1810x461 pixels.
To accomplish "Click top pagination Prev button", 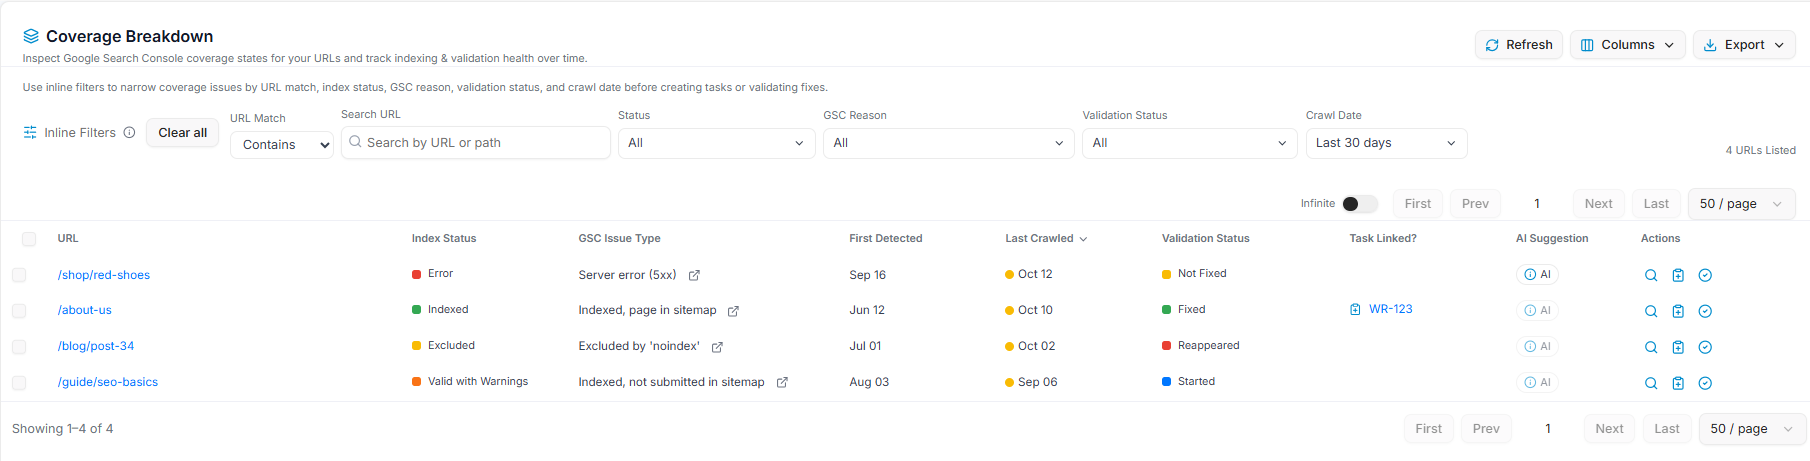I will point(1475,204).
